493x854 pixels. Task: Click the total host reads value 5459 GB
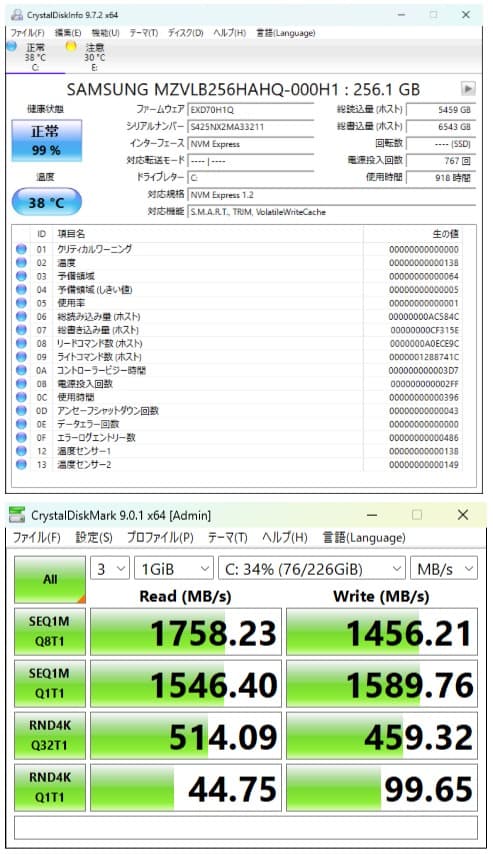[441, 109]
